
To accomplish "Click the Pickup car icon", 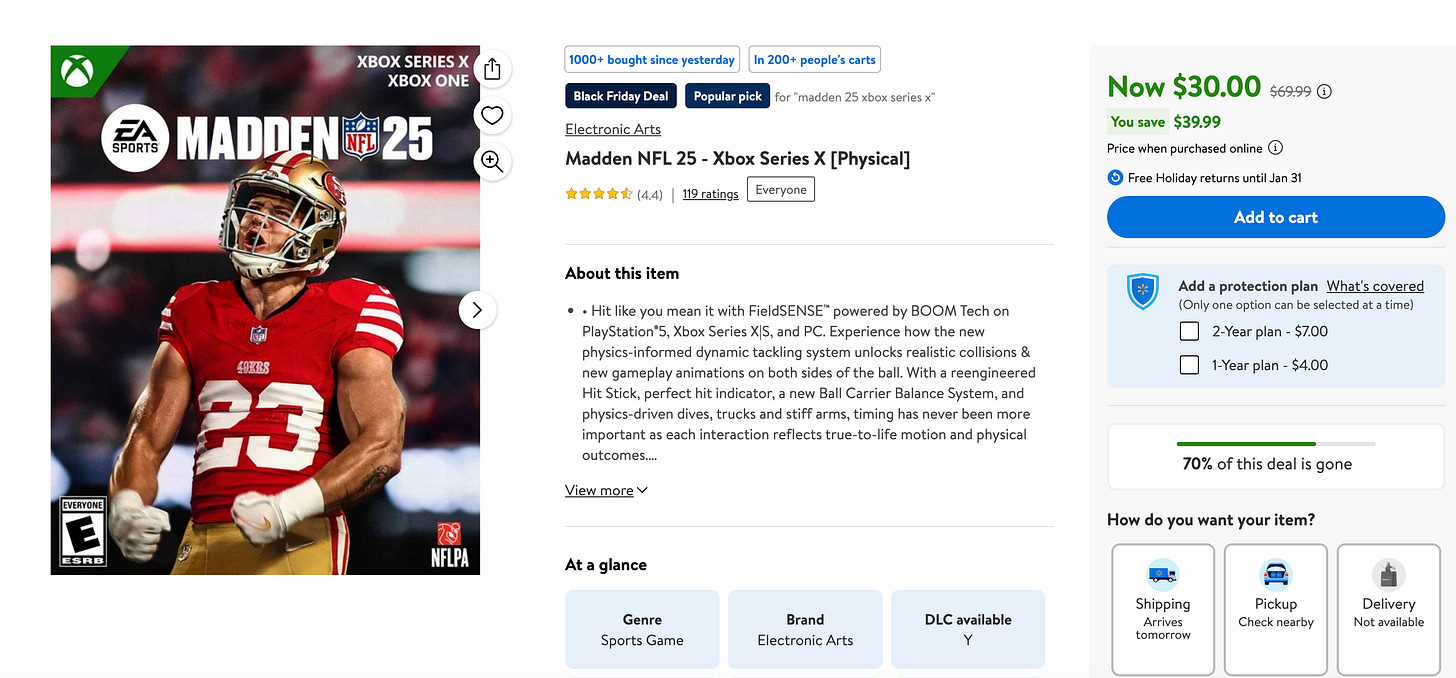I will (1275, 575).
